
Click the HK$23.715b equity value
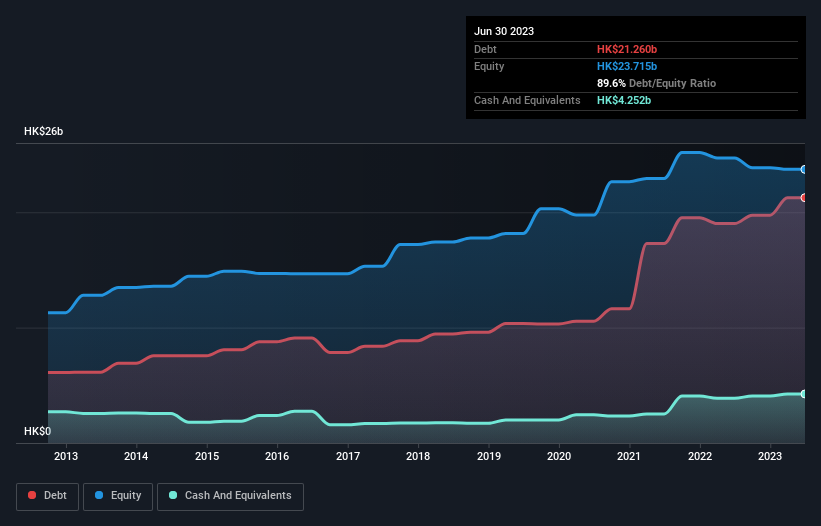pyautogui.click(x=627, y=66)
